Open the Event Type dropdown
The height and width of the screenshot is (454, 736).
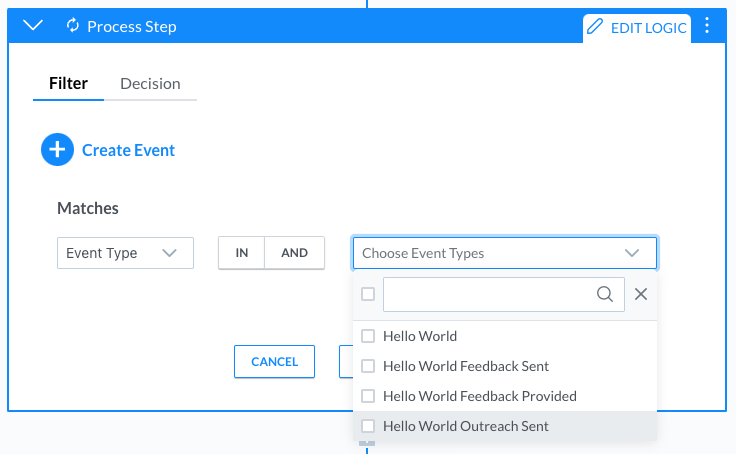point(125,253)
